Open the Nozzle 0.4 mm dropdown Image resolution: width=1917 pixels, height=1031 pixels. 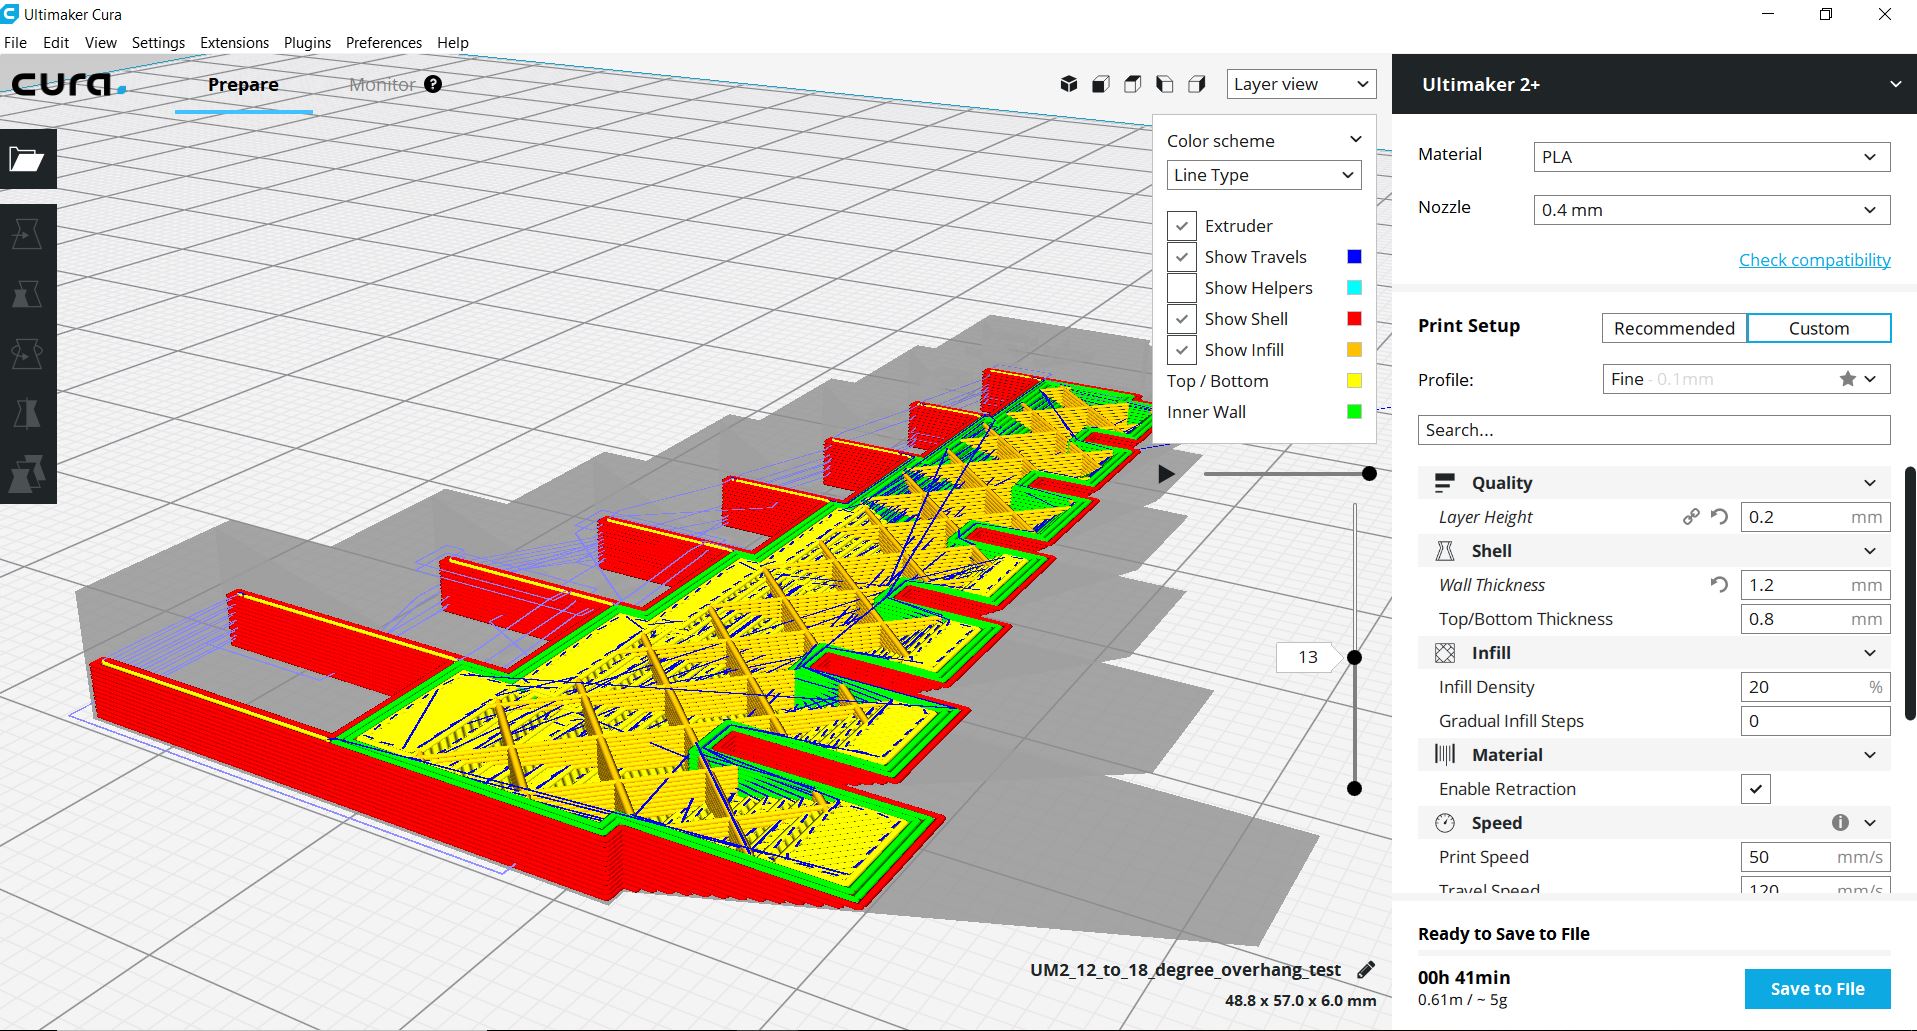[x=1712, y=210]
